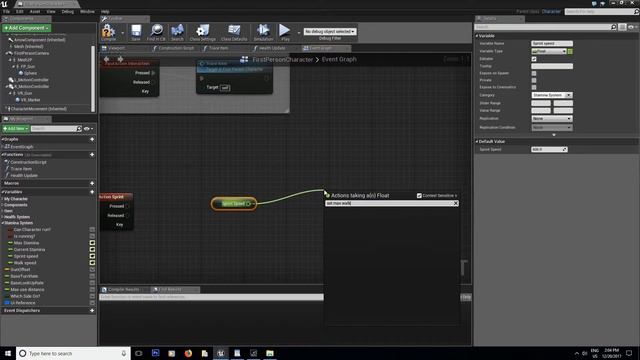This screenshot has width=640, height=360.
Task: Toggle editable eye for Max Stamina variable
Action: [x=92, y=243]
